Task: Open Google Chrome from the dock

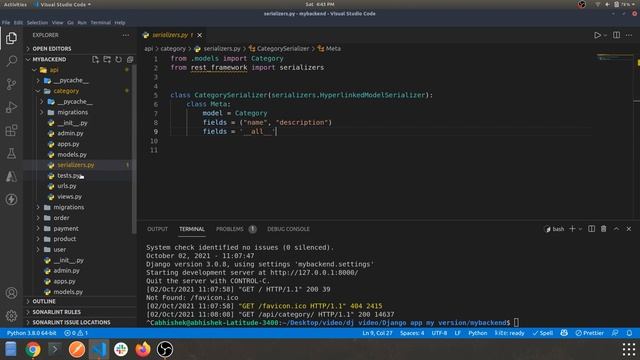Action: [x=33, y=349]
